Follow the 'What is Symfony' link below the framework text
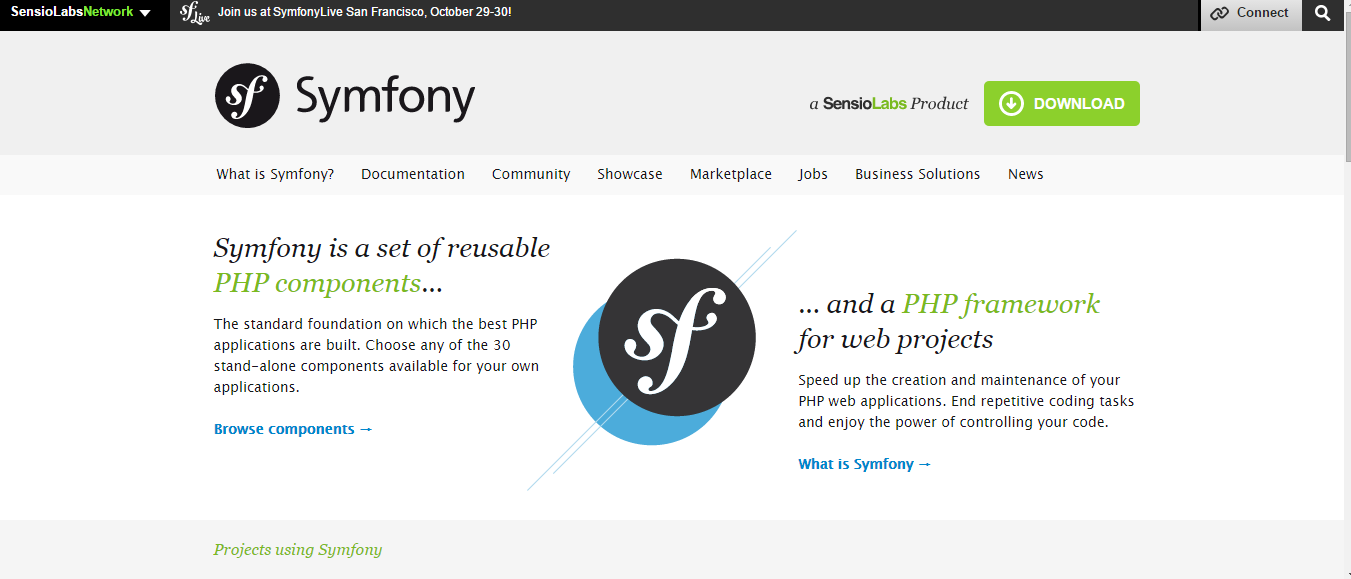 pos(858,463)
